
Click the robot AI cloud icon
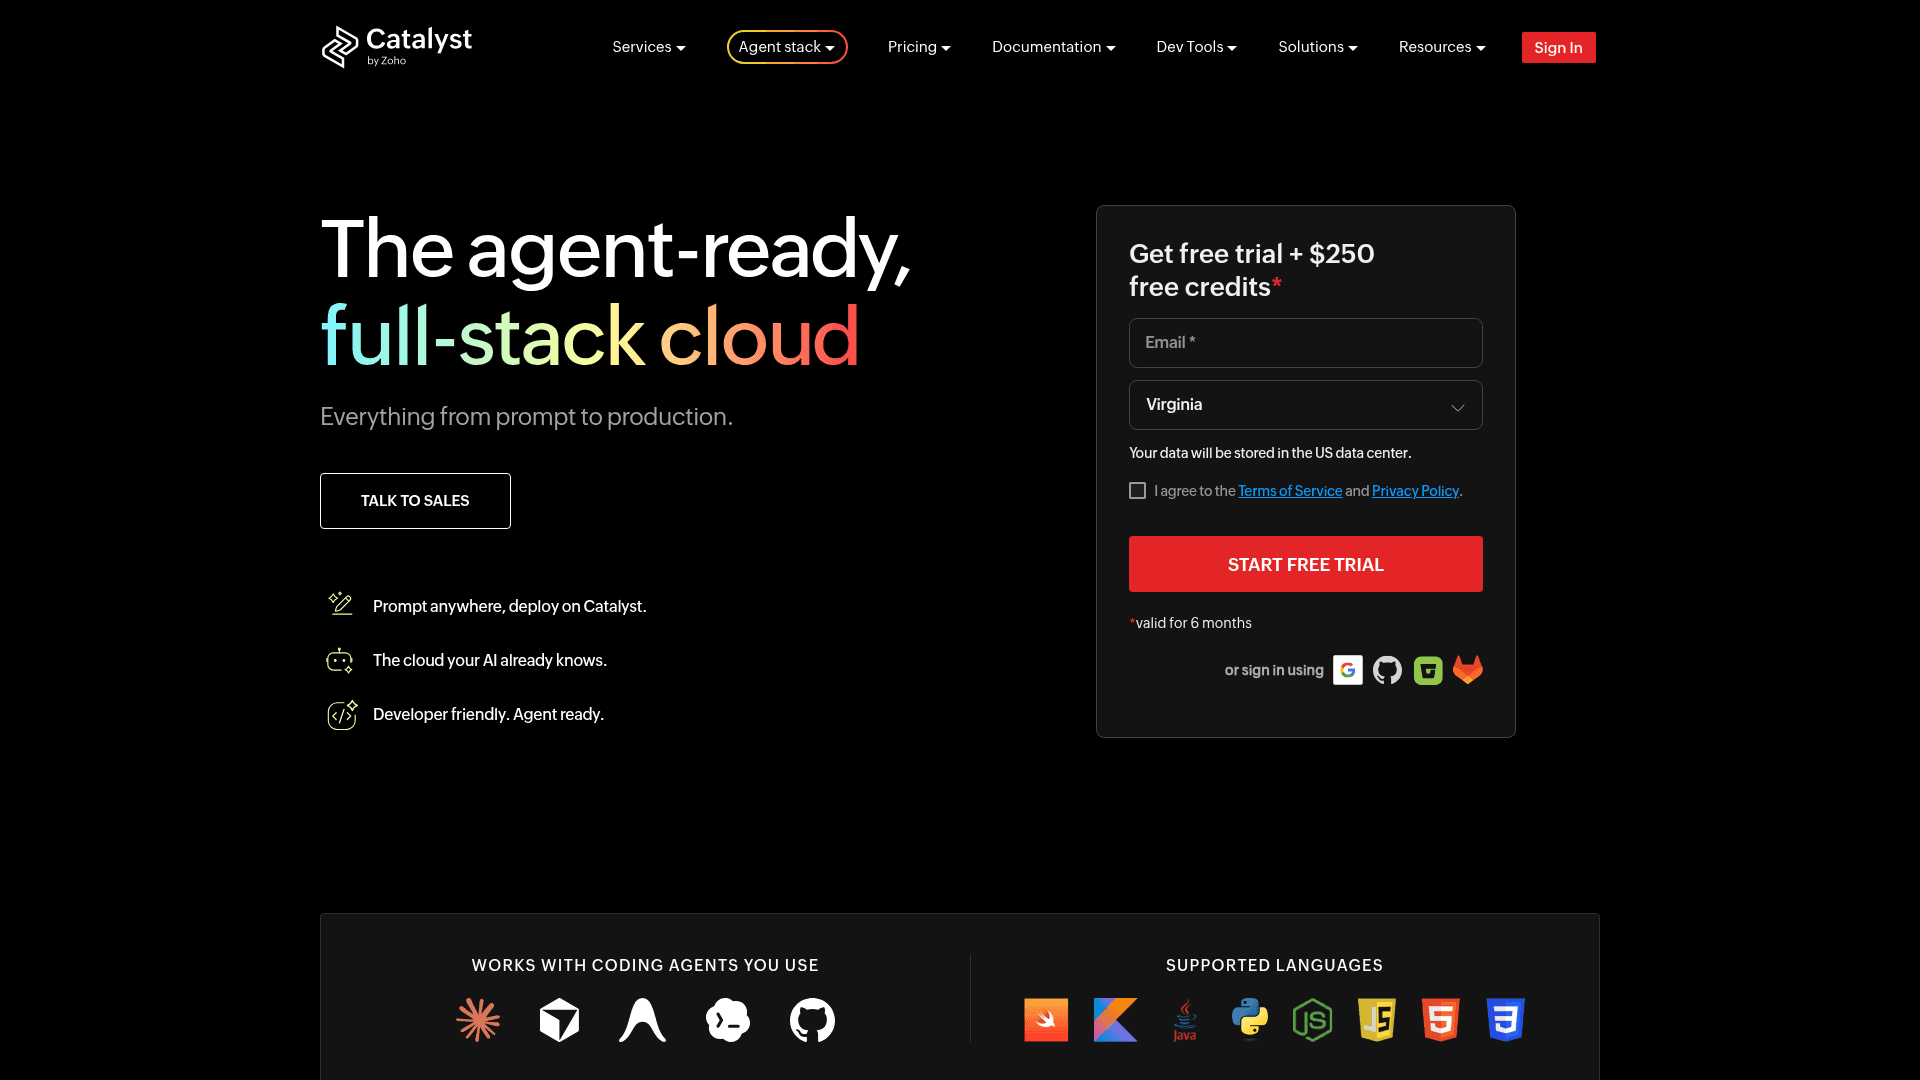(x=340, y=660)
